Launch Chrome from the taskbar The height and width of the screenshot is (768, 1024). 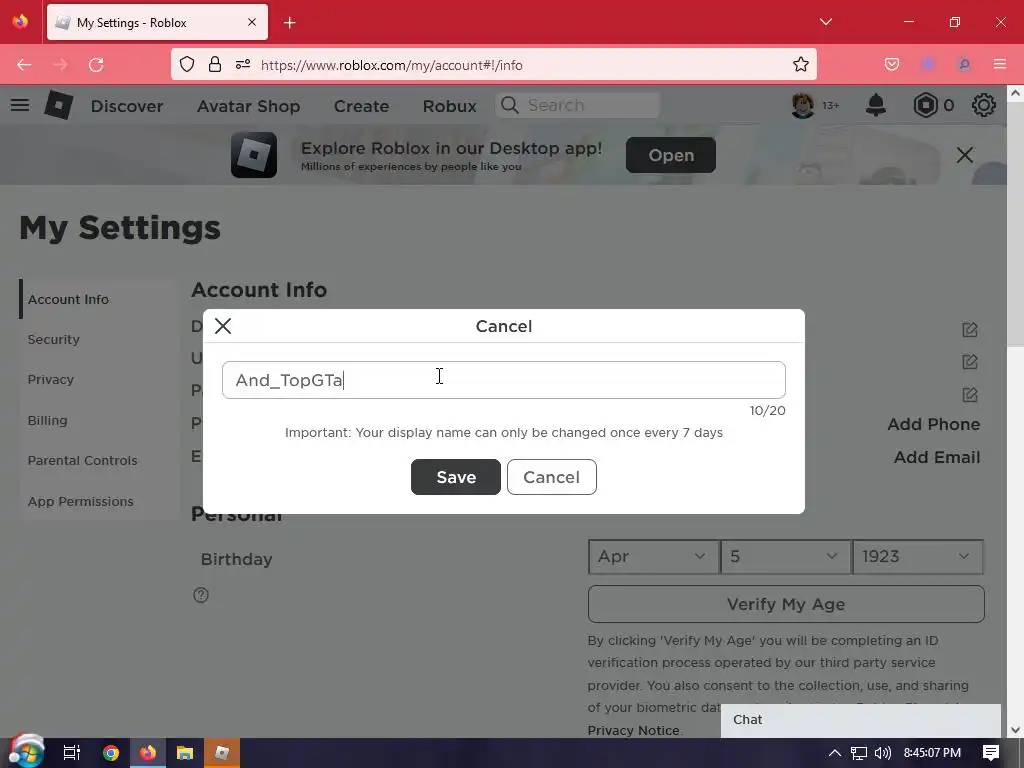point(111,753)
